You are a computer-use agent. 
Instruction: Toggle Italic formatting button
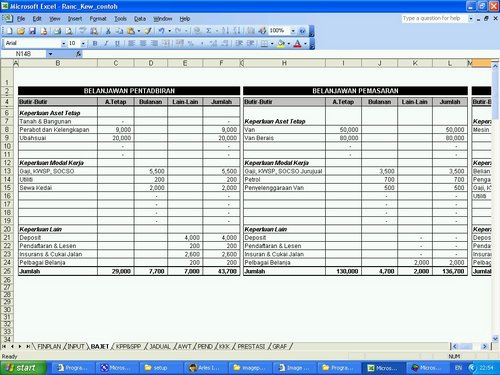pyautogui.click(x=106, y=43)
